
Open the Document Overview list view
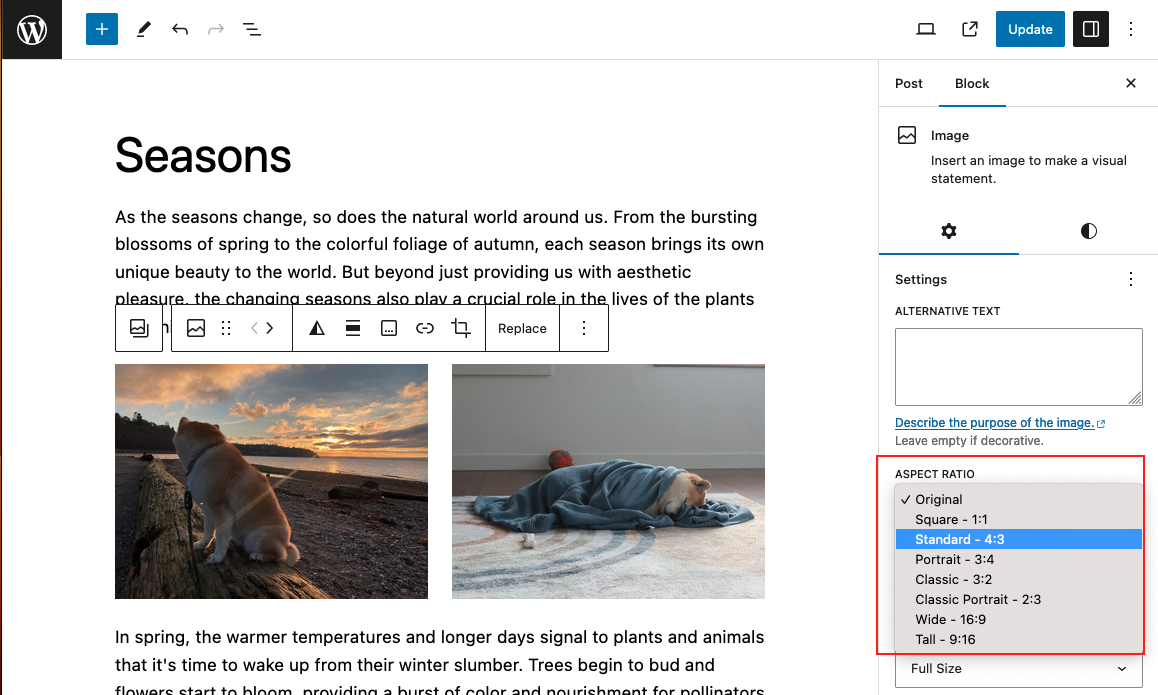[x=252, y=29]
